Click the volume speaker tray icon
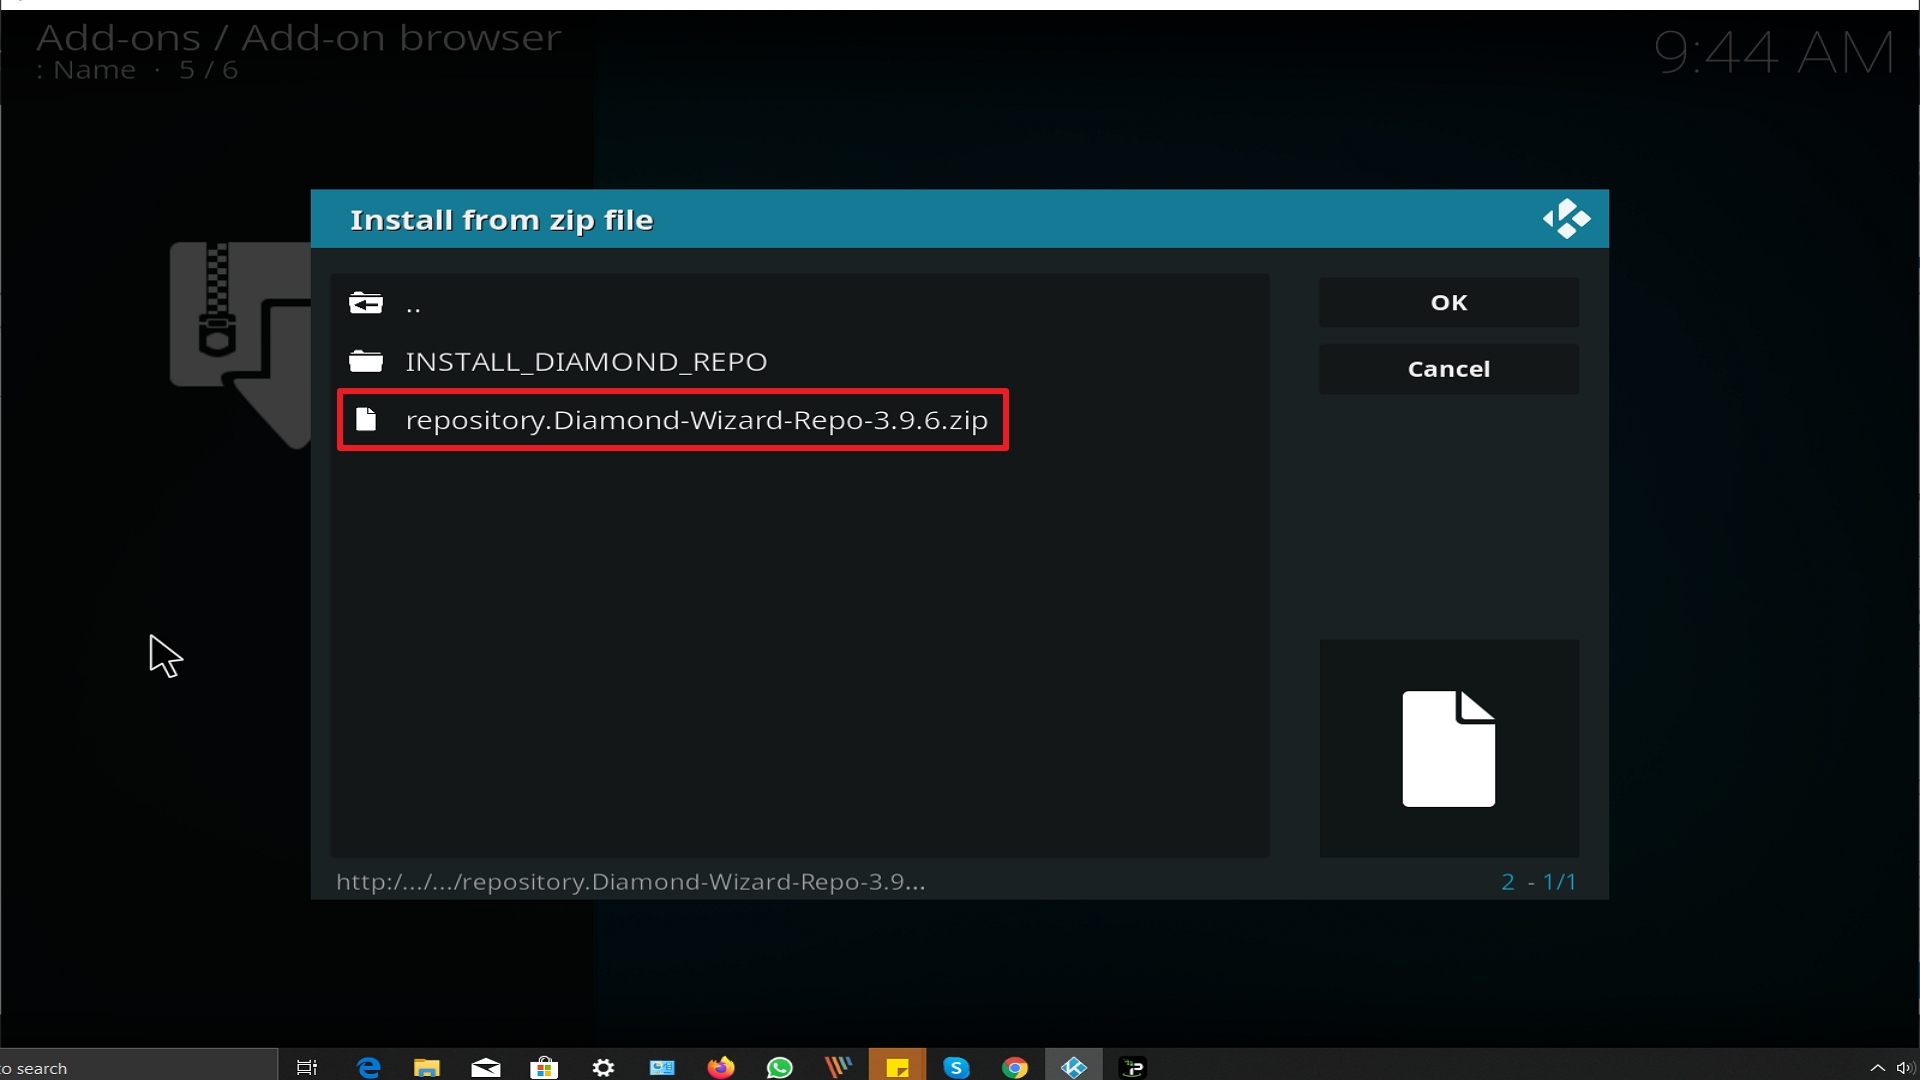Viewport: 1920px width, 1080px height. pos(1905,1067)
